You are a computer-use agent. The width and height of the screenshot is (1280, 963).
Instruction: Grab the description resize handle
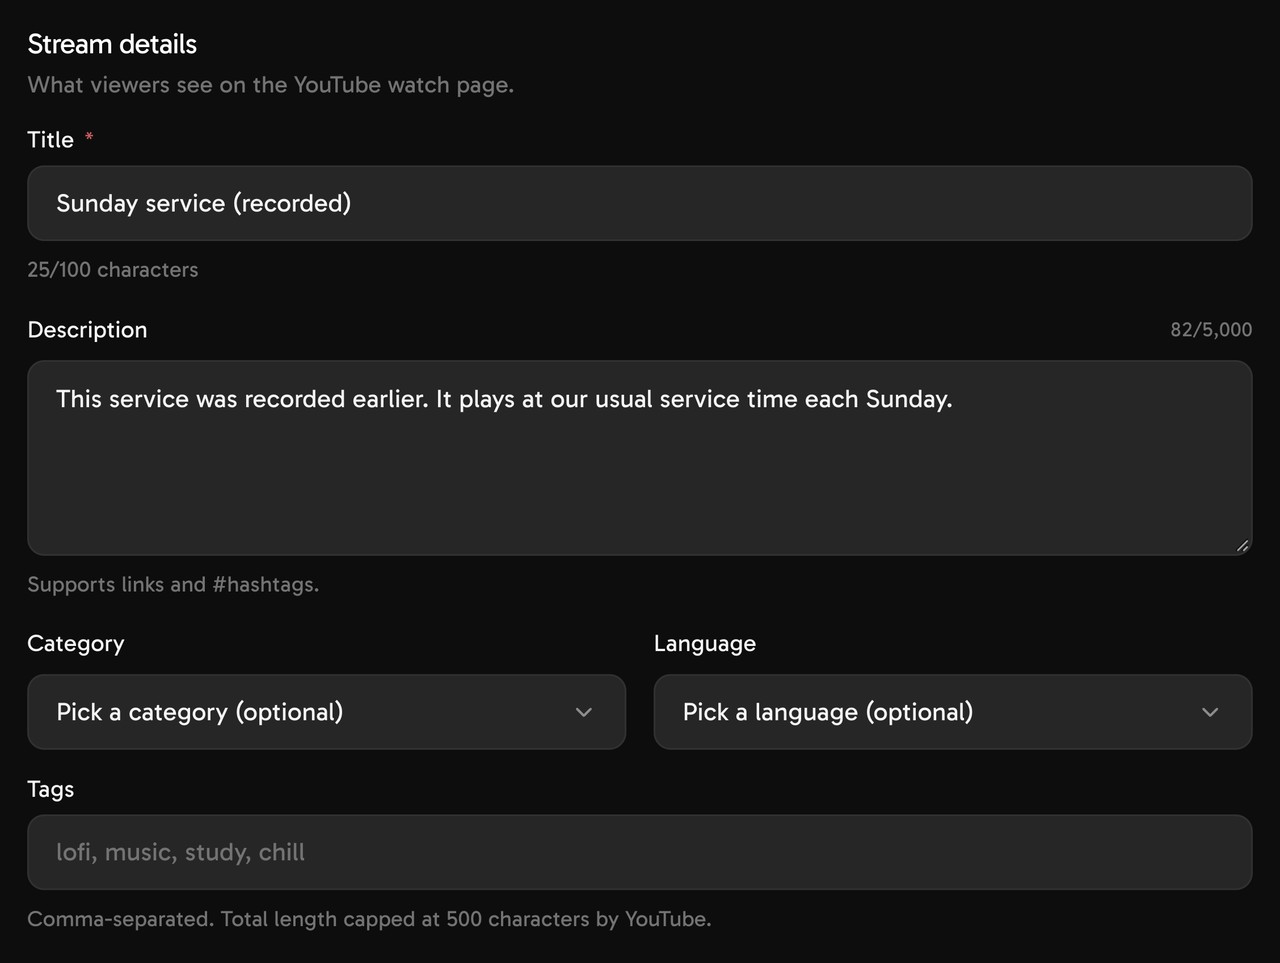1242,546
